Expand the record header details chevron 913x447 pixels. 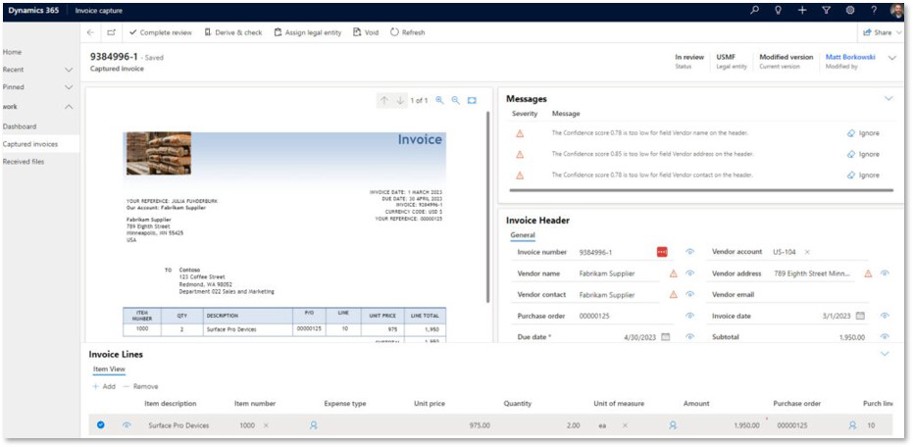(x=892, y=58)
